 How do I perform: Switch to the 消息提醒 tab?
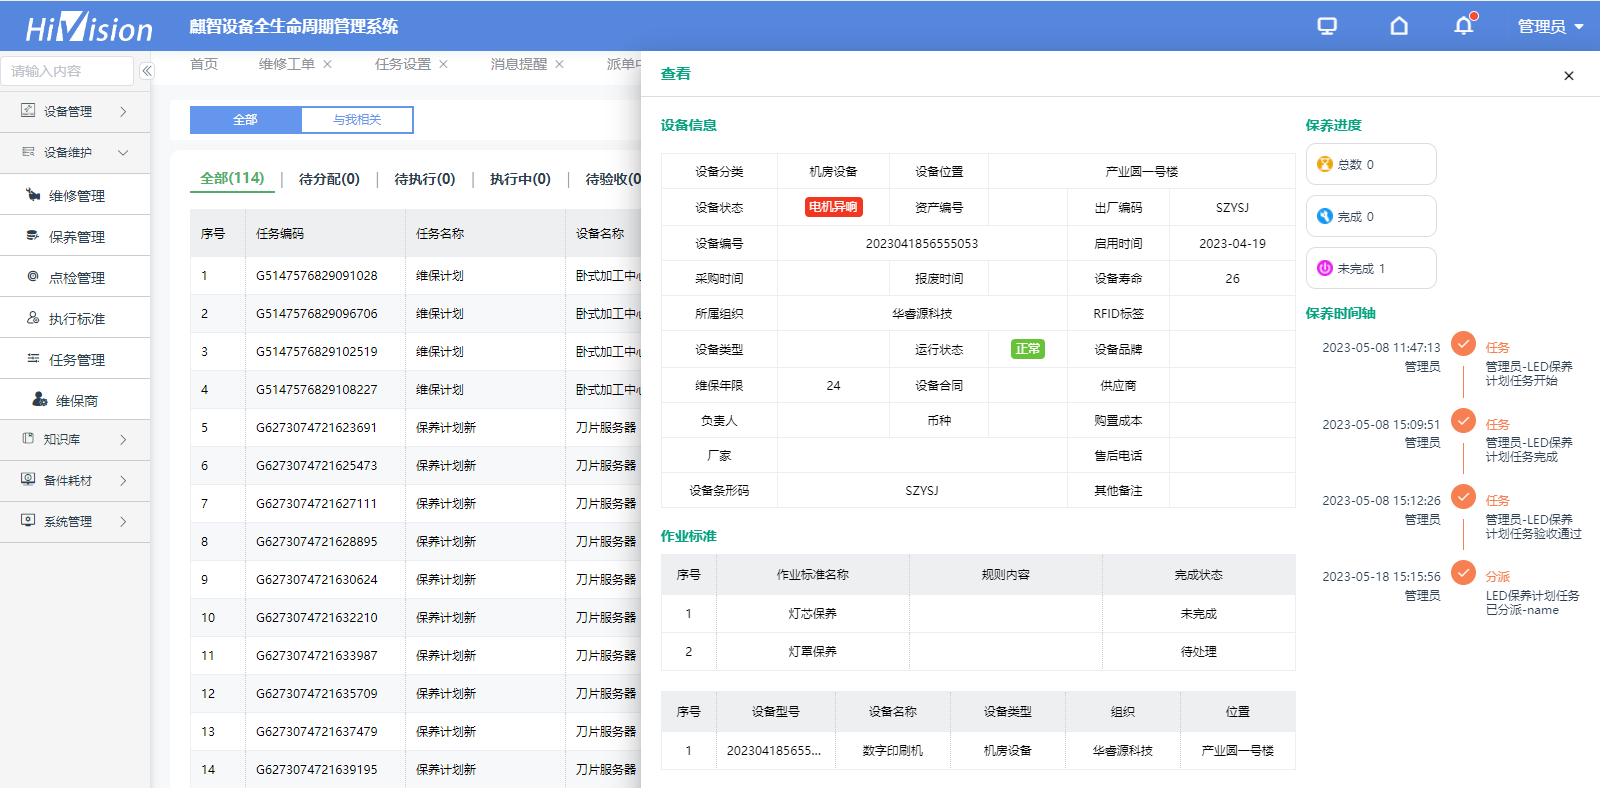point(519,64)
